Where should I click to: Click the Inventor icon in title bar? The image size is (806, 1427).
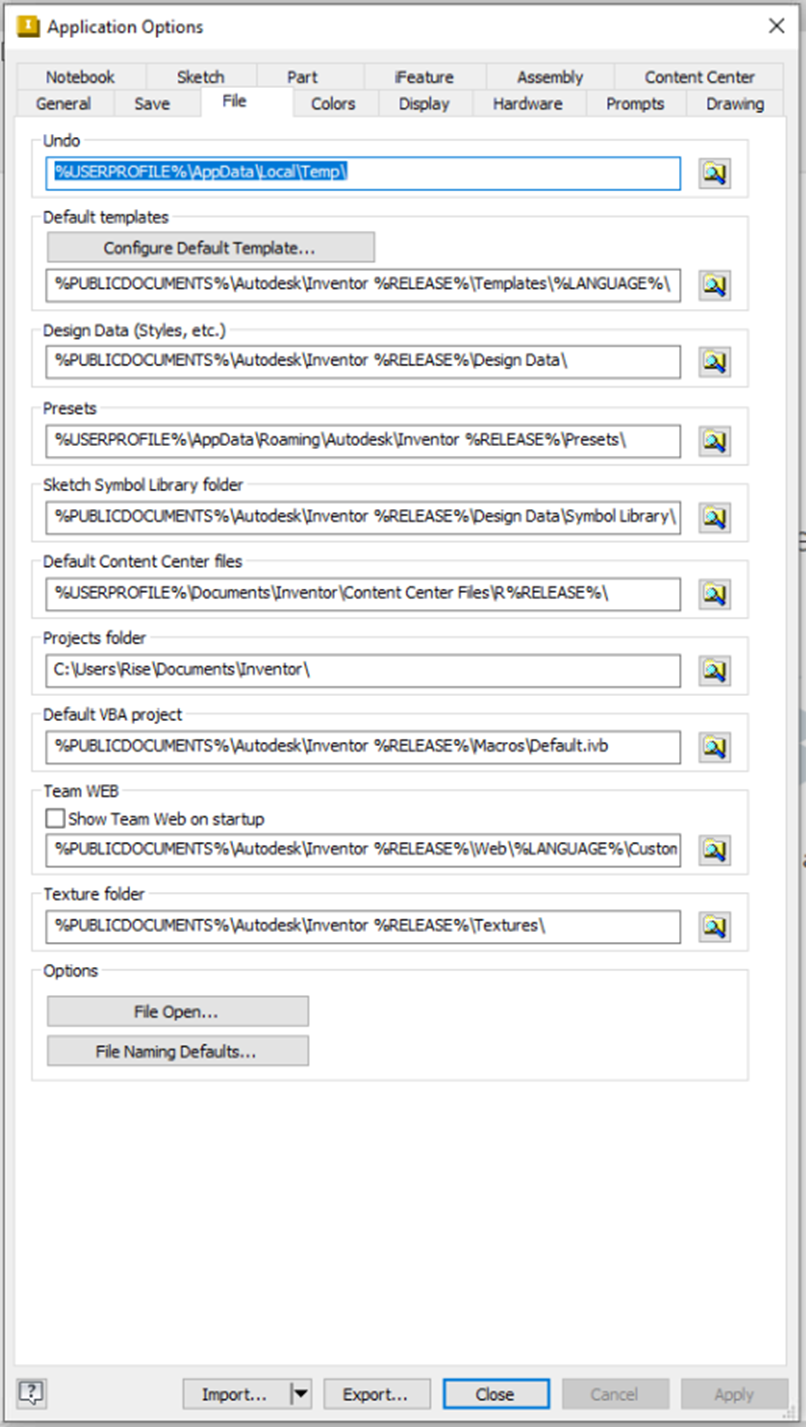[x=29, y=26]
